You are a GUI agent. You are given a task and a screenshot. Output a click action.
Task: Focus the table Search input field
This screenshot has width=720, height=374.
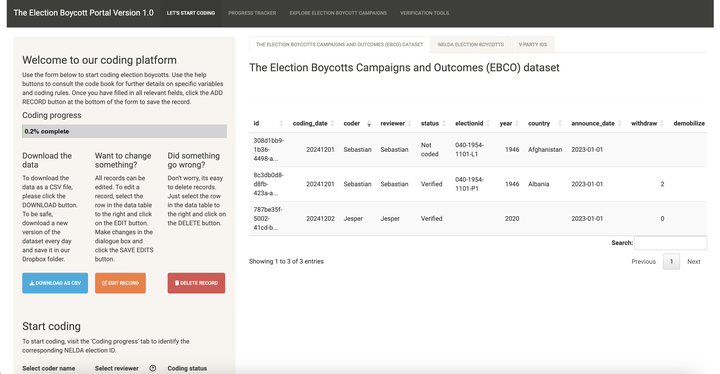670,243
